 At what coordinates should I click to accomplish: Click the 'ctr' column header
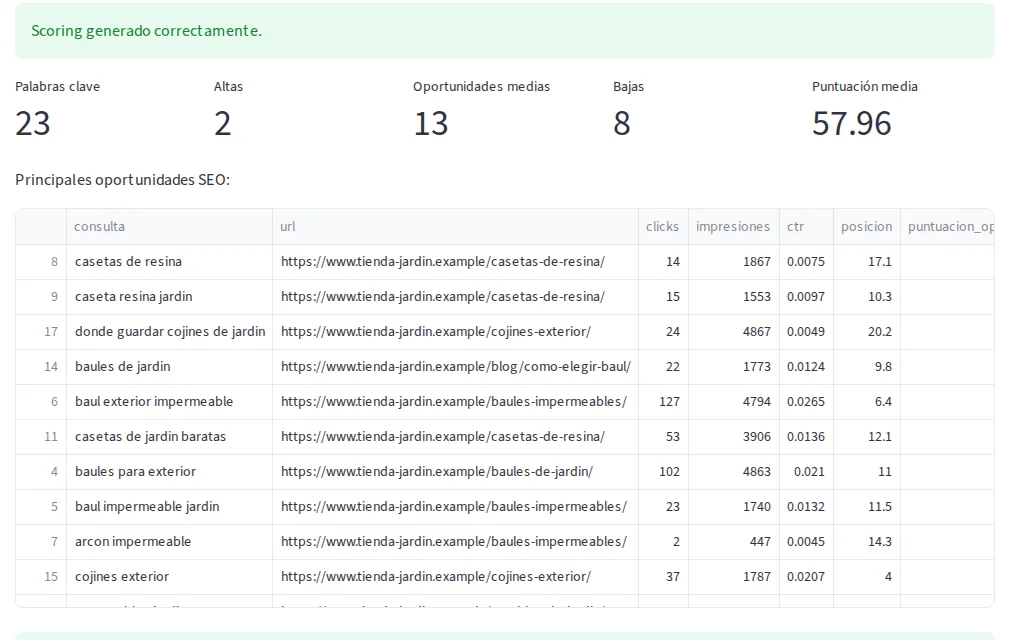806,226
